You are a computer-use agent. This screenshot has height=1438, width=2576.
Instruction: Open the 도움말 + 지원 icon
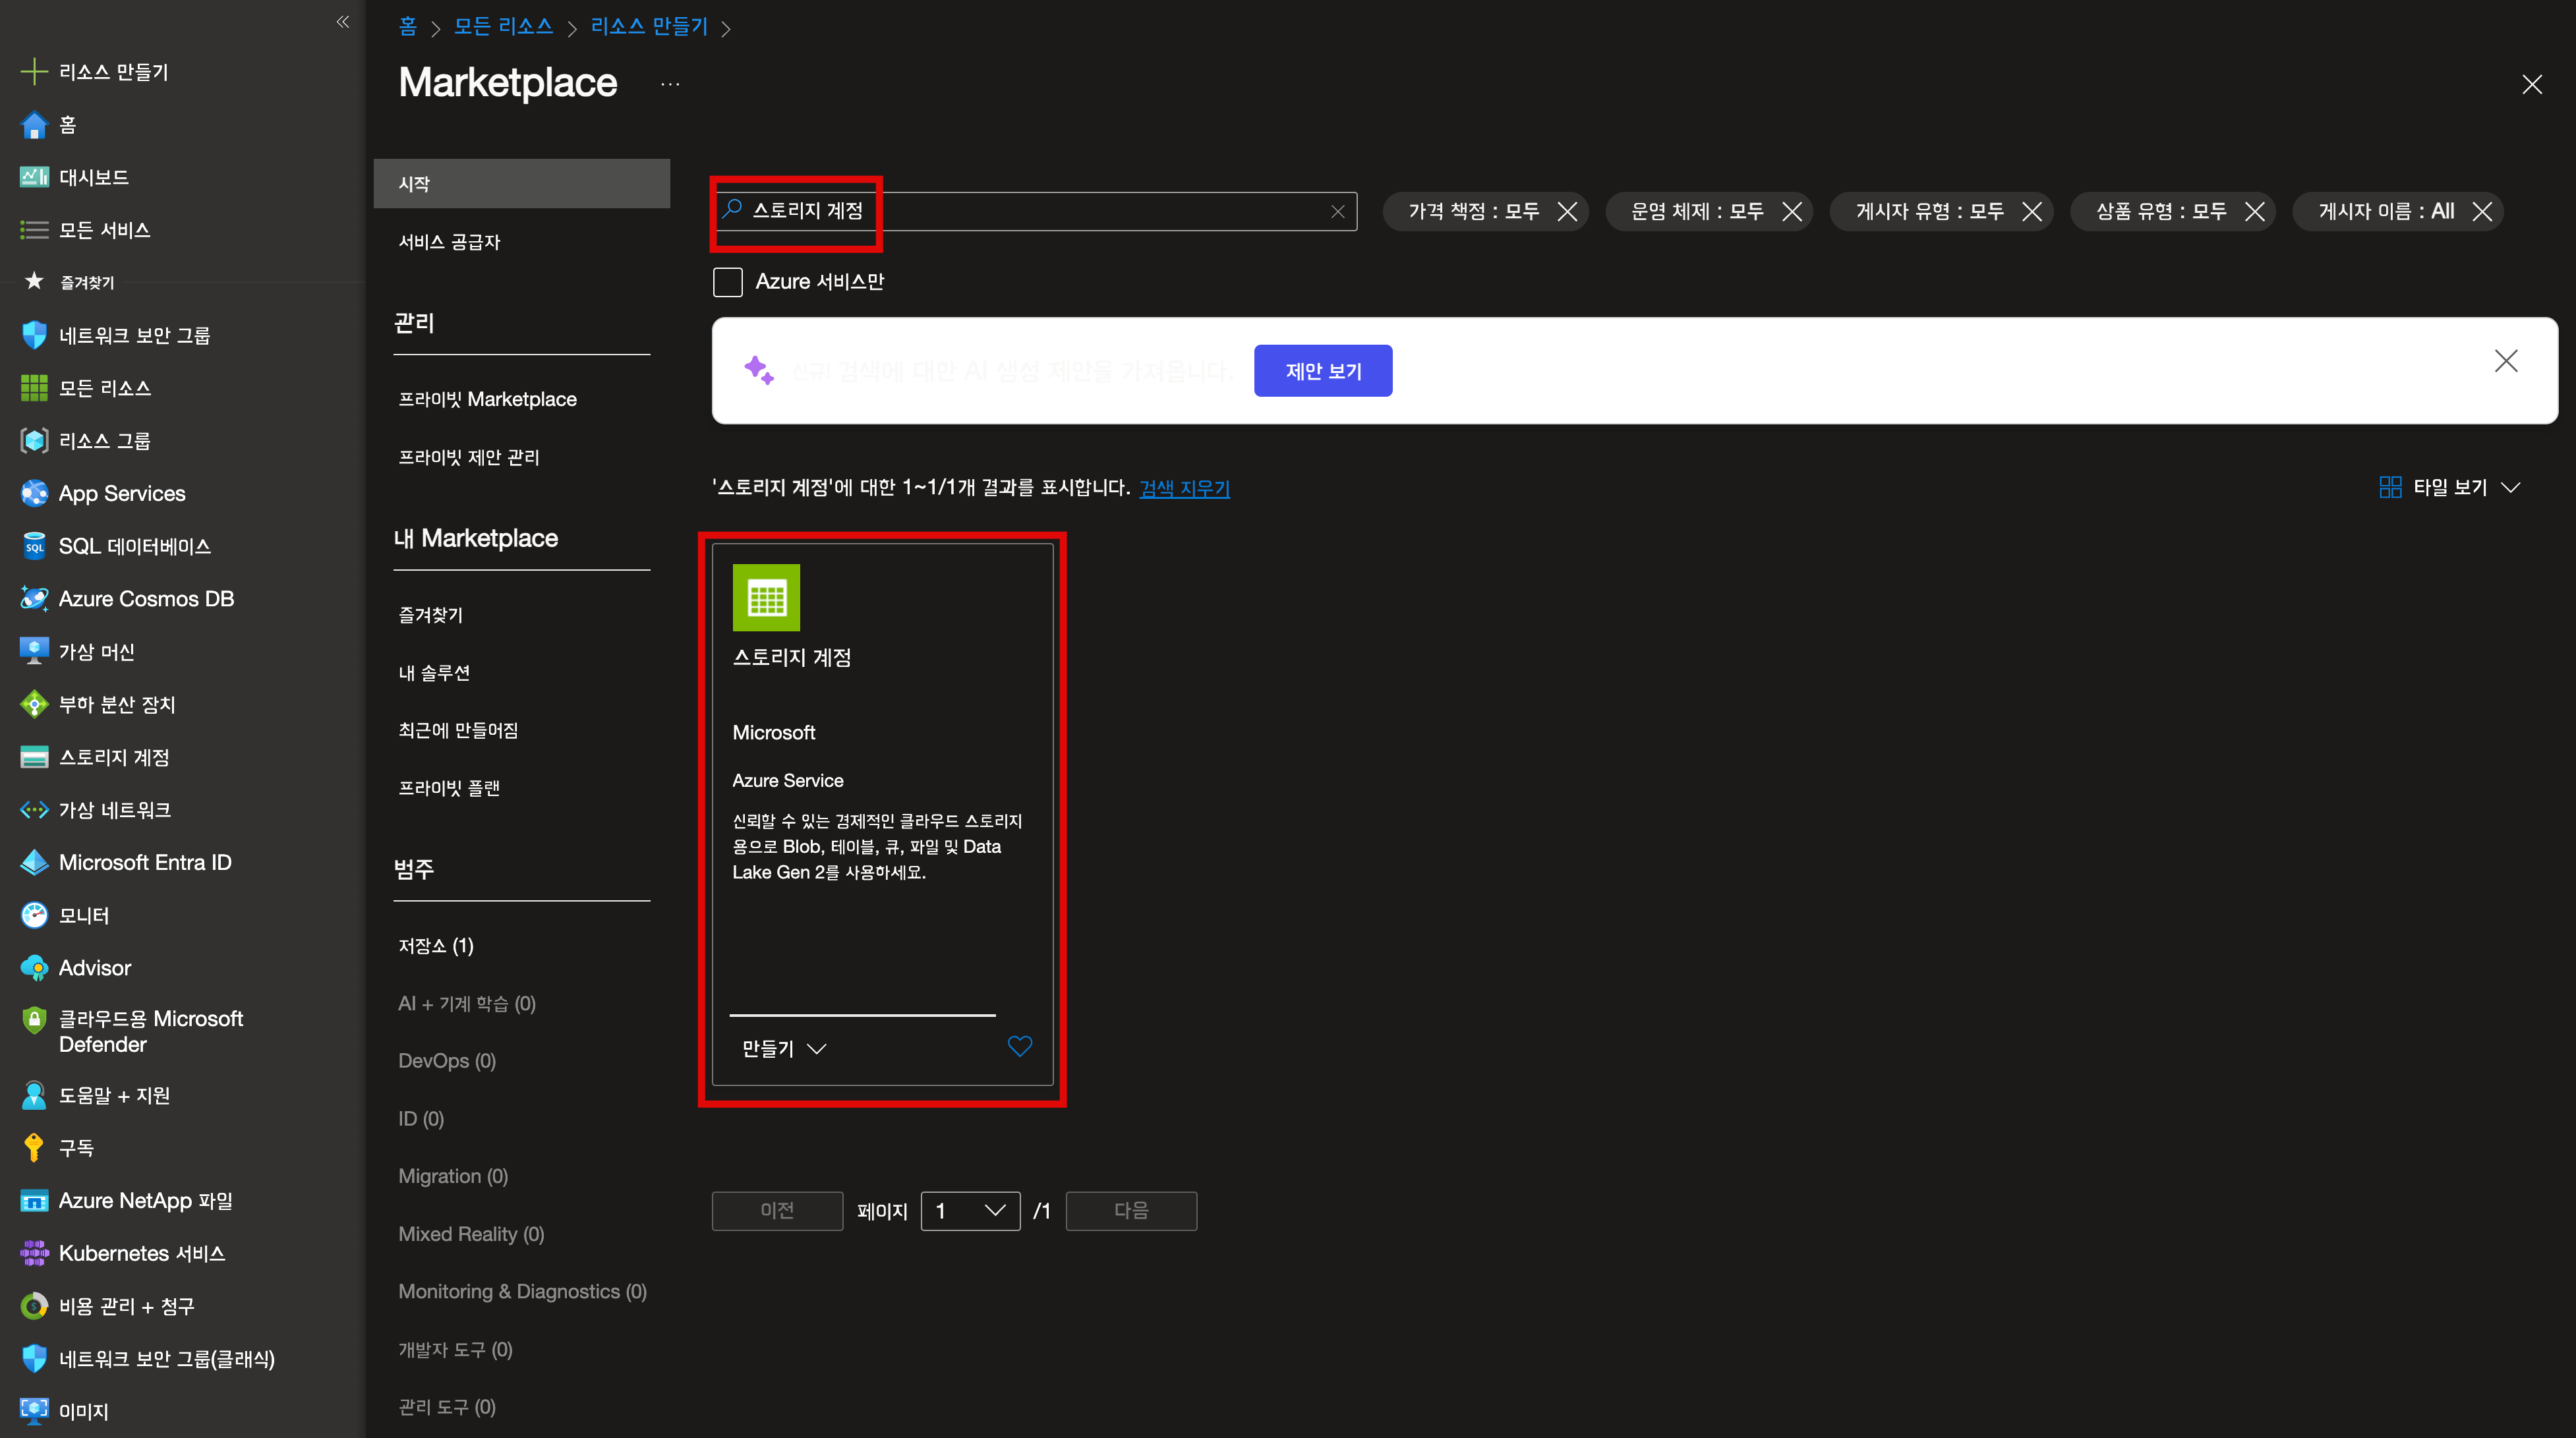[x=34, y=1095]
